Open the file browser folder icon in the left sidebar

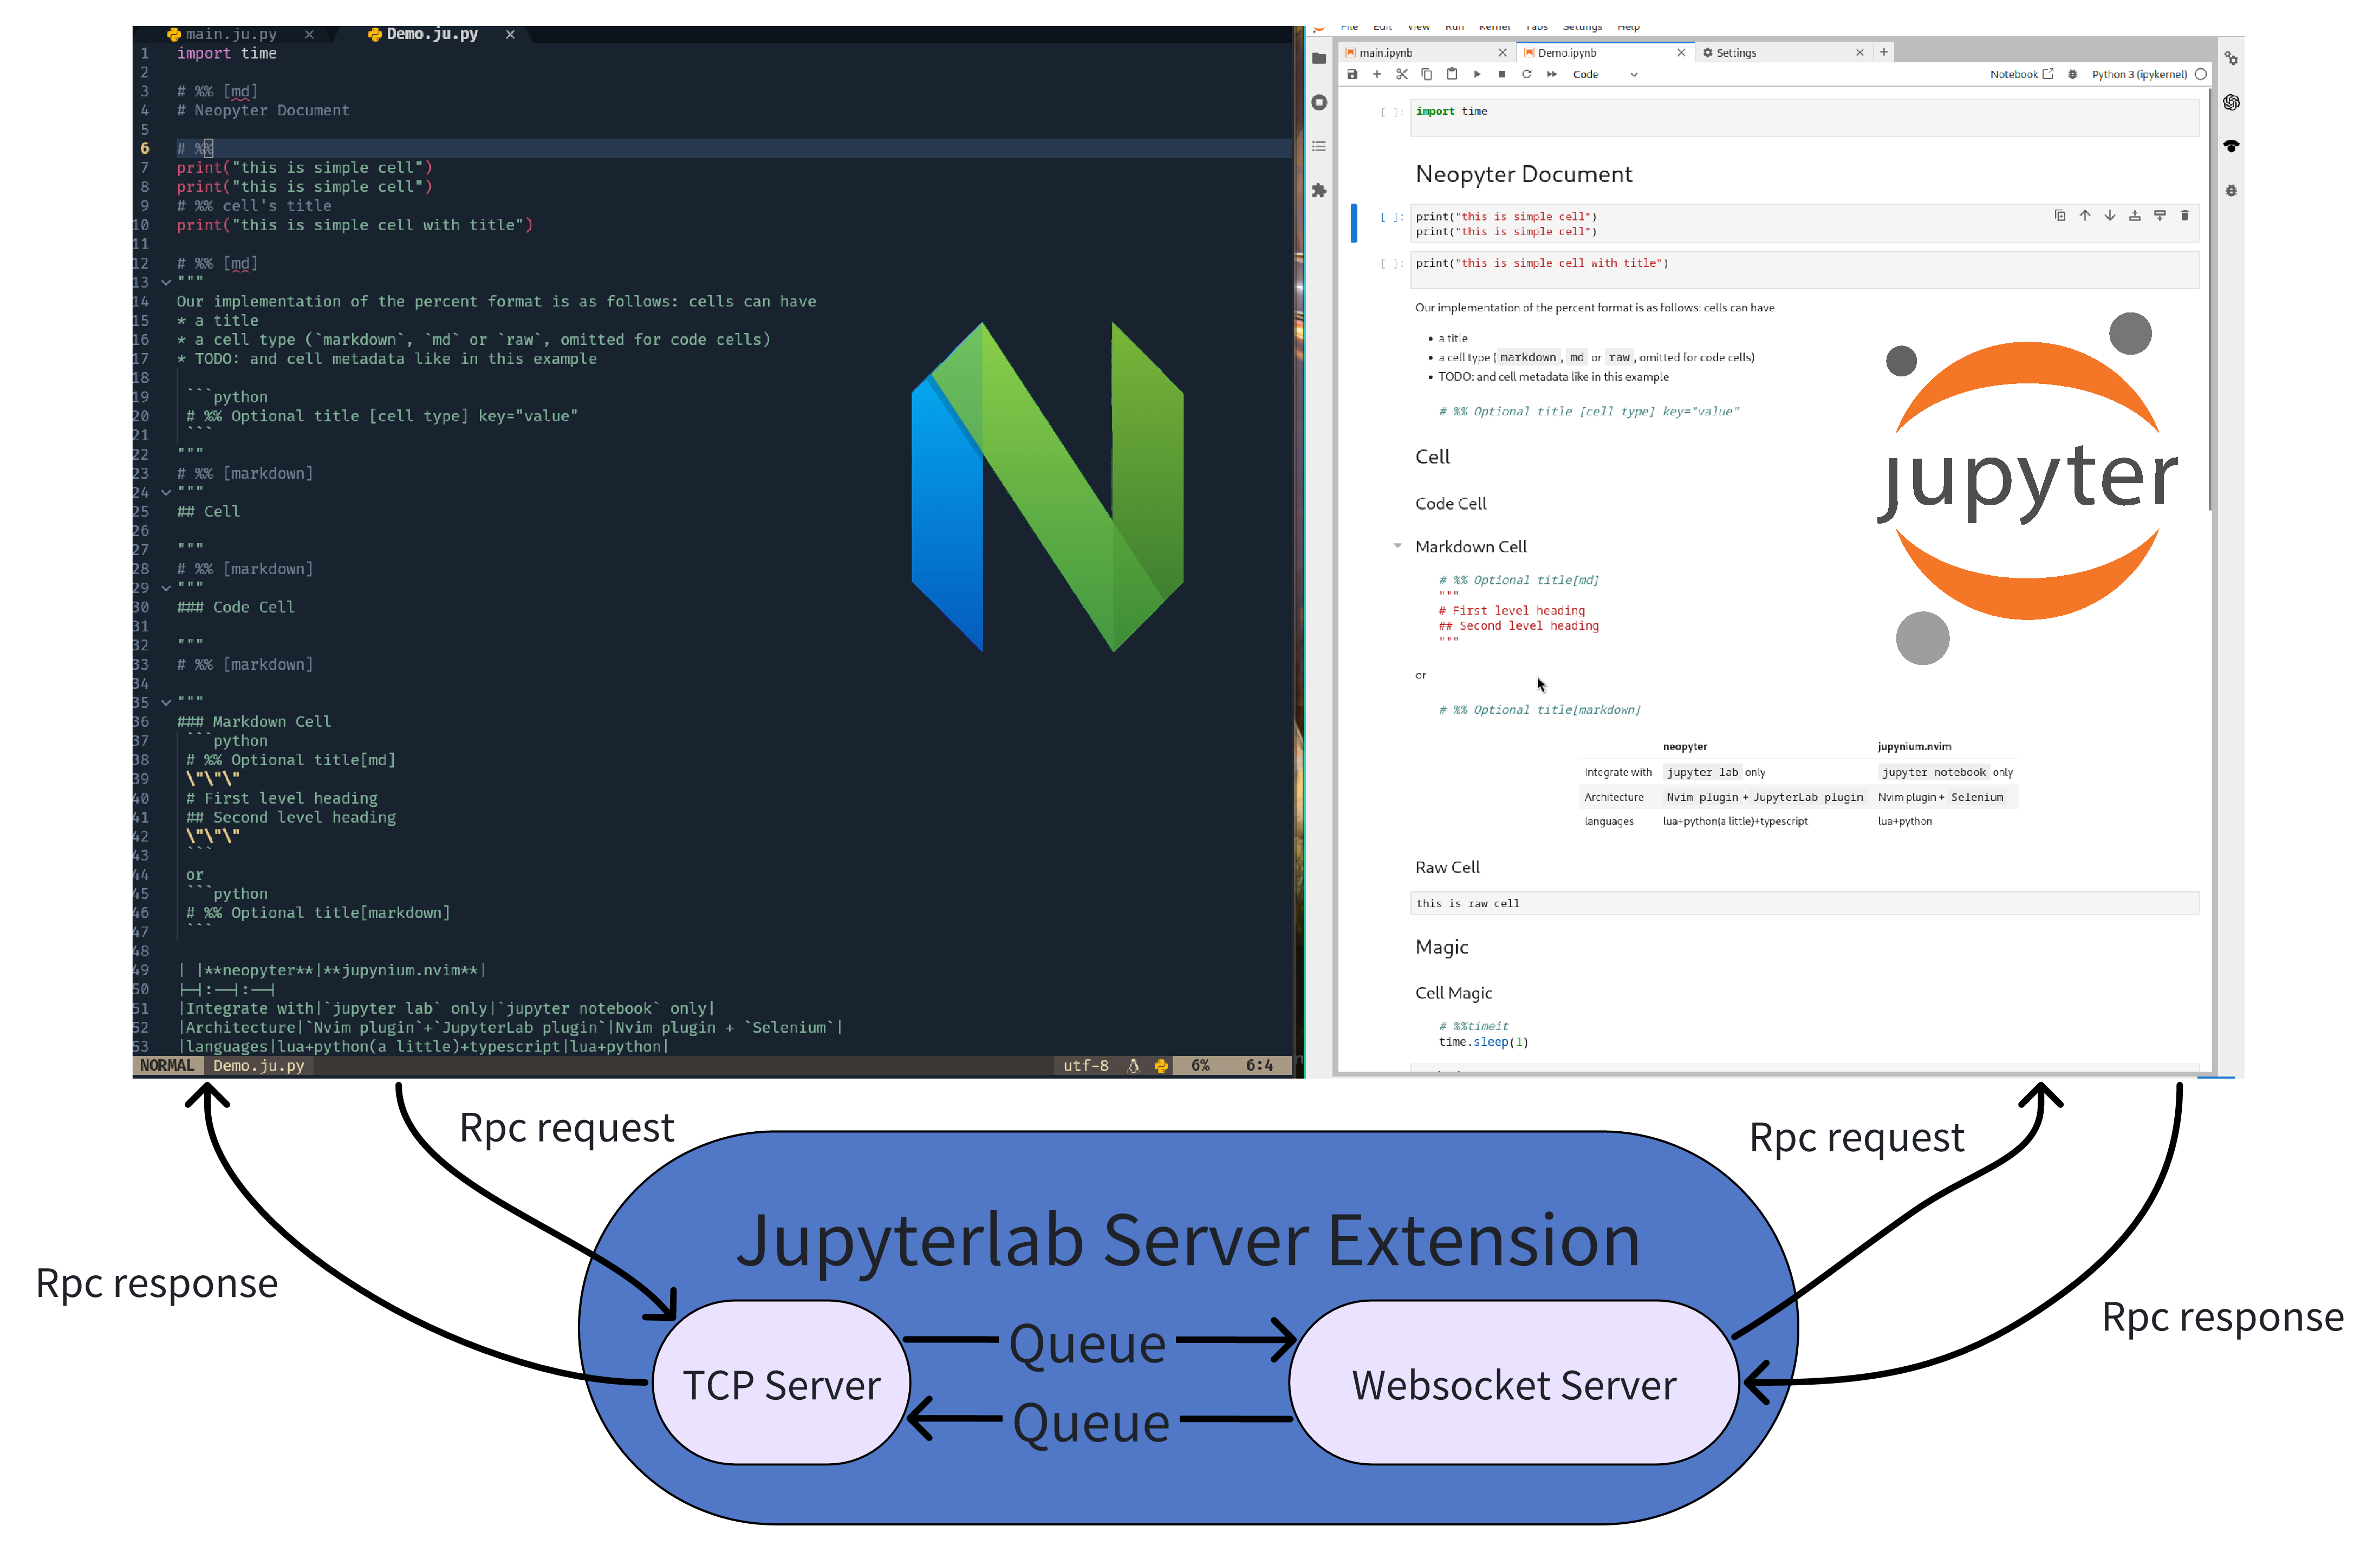(x=1319, y=58)
